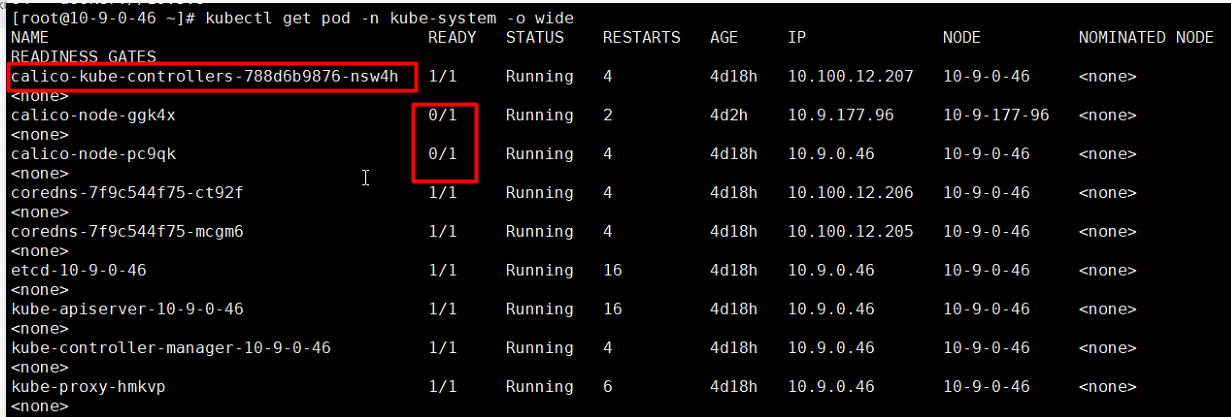Click the kubectl get pod command text
The width and height of the screenshot is (1231, 417).
390,19
